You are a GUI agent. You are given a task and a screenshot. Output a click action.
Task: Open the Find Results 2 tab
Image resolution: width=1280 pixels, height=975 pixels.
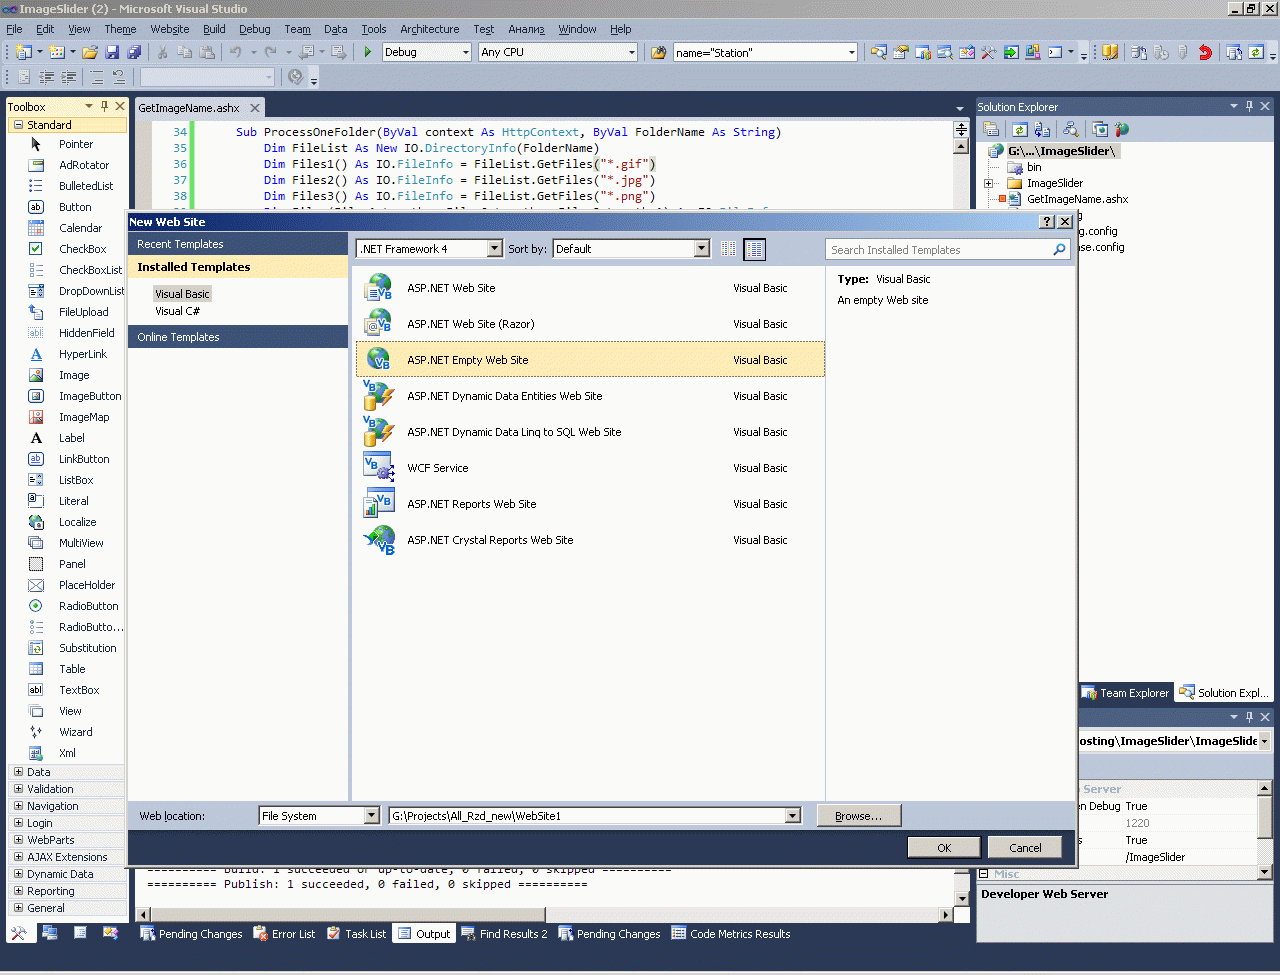point(504,934)
